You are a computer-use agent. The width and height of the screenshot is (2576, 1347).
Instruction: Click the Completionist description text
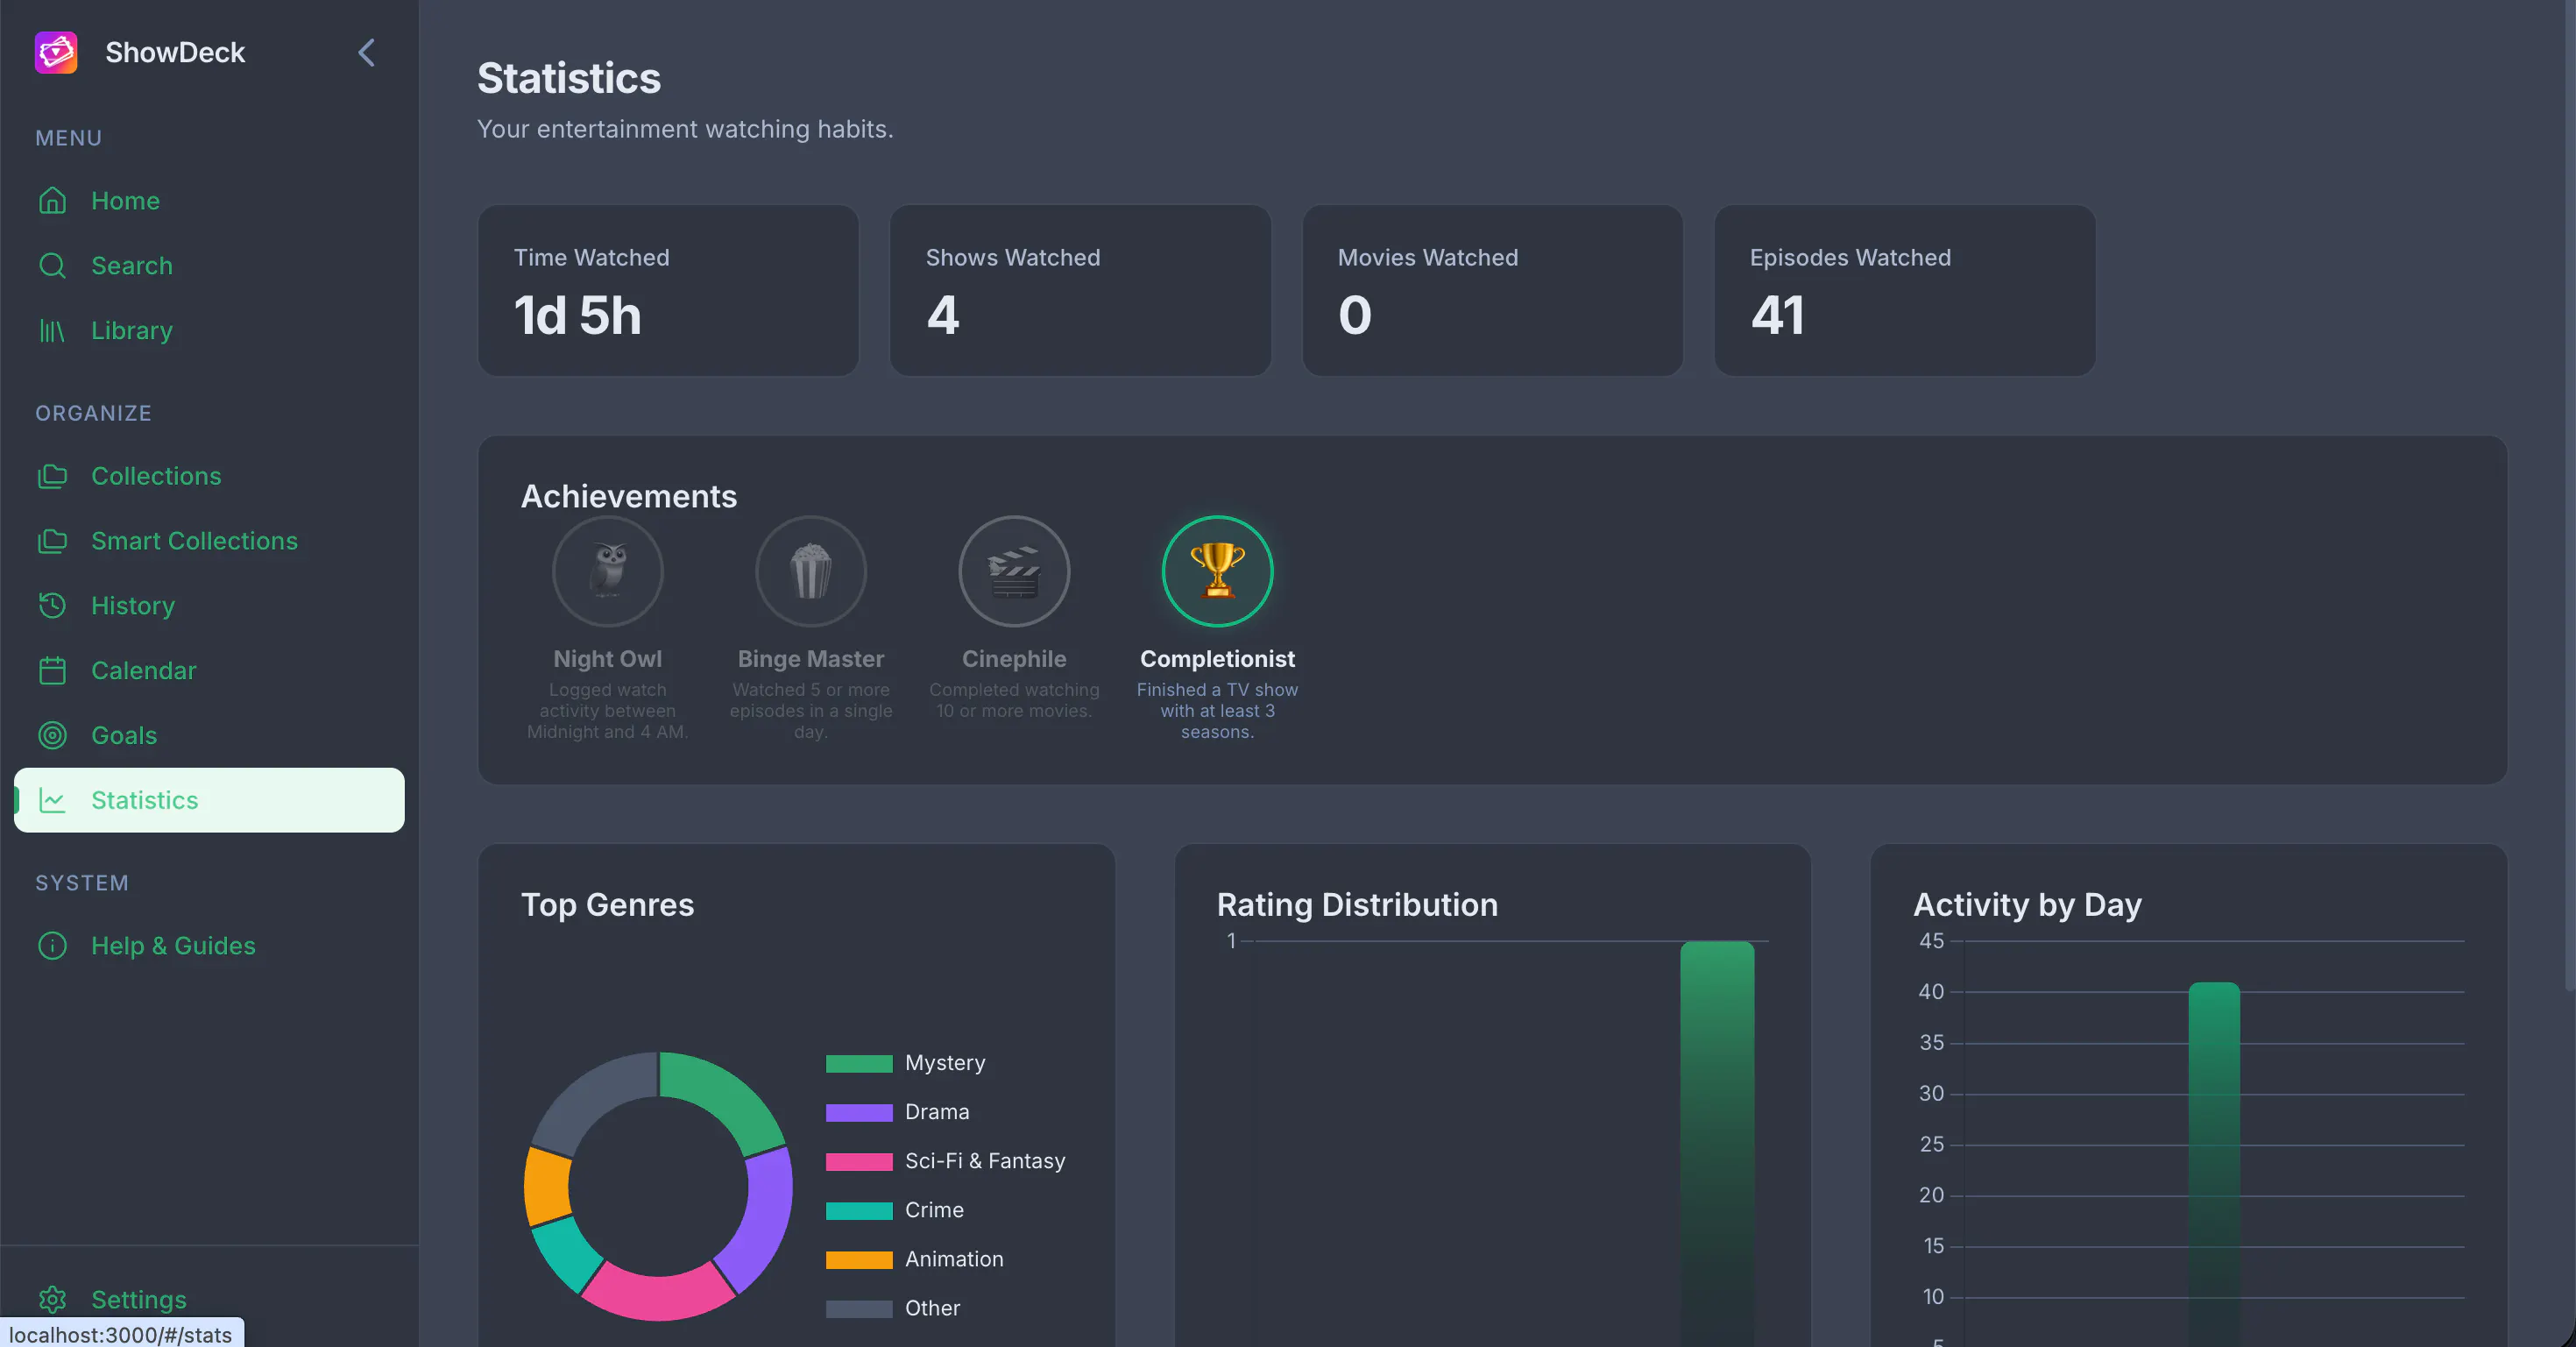pos(1217,711)
